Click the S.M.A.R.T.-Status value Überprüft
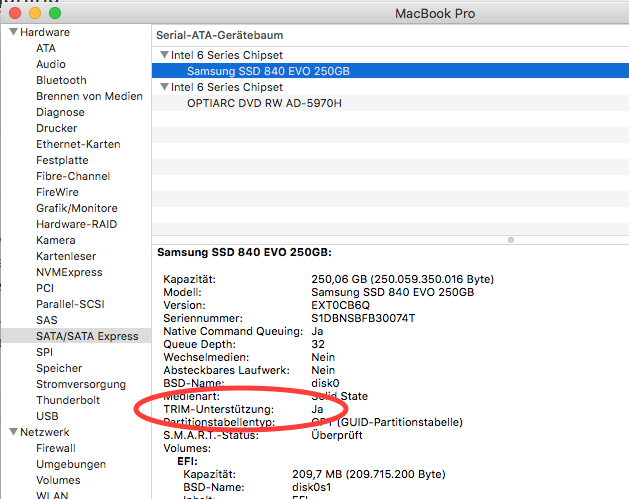629x499 pixels. pyautogui.click(x=337, y=435)
